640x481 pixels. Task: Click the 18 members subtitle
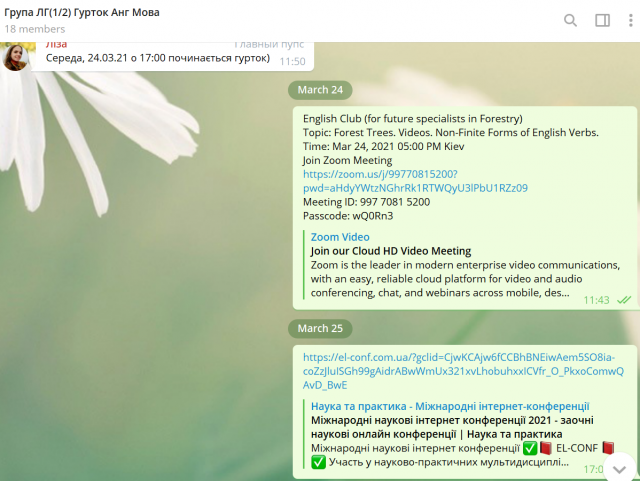pyautogui.click(x=35, y=29)
